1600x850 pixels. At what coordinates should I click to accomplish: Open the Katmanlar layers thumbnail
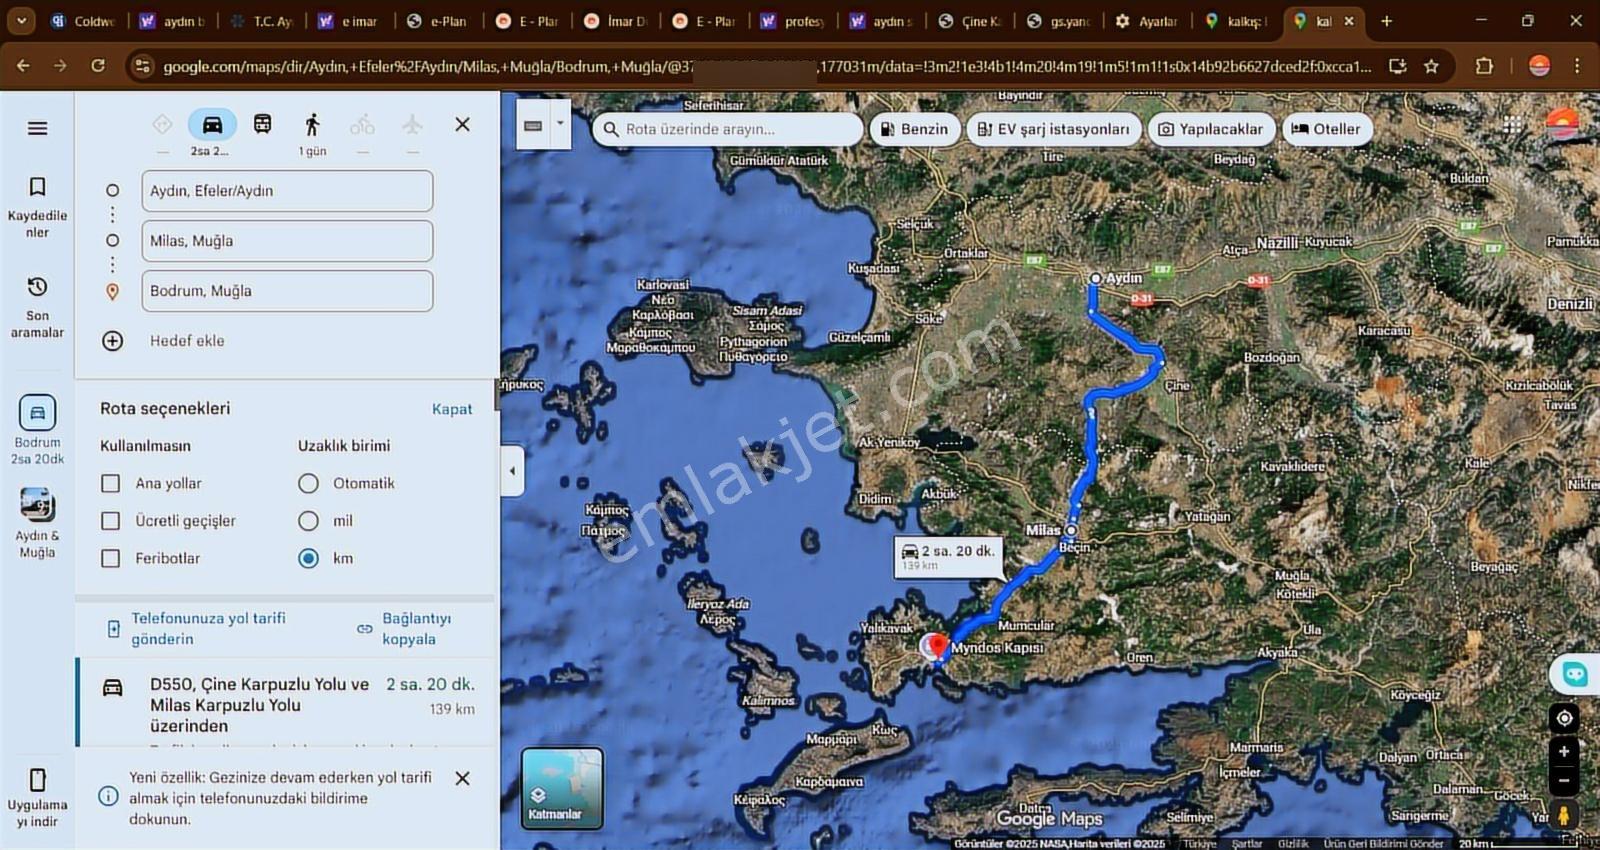562,788
